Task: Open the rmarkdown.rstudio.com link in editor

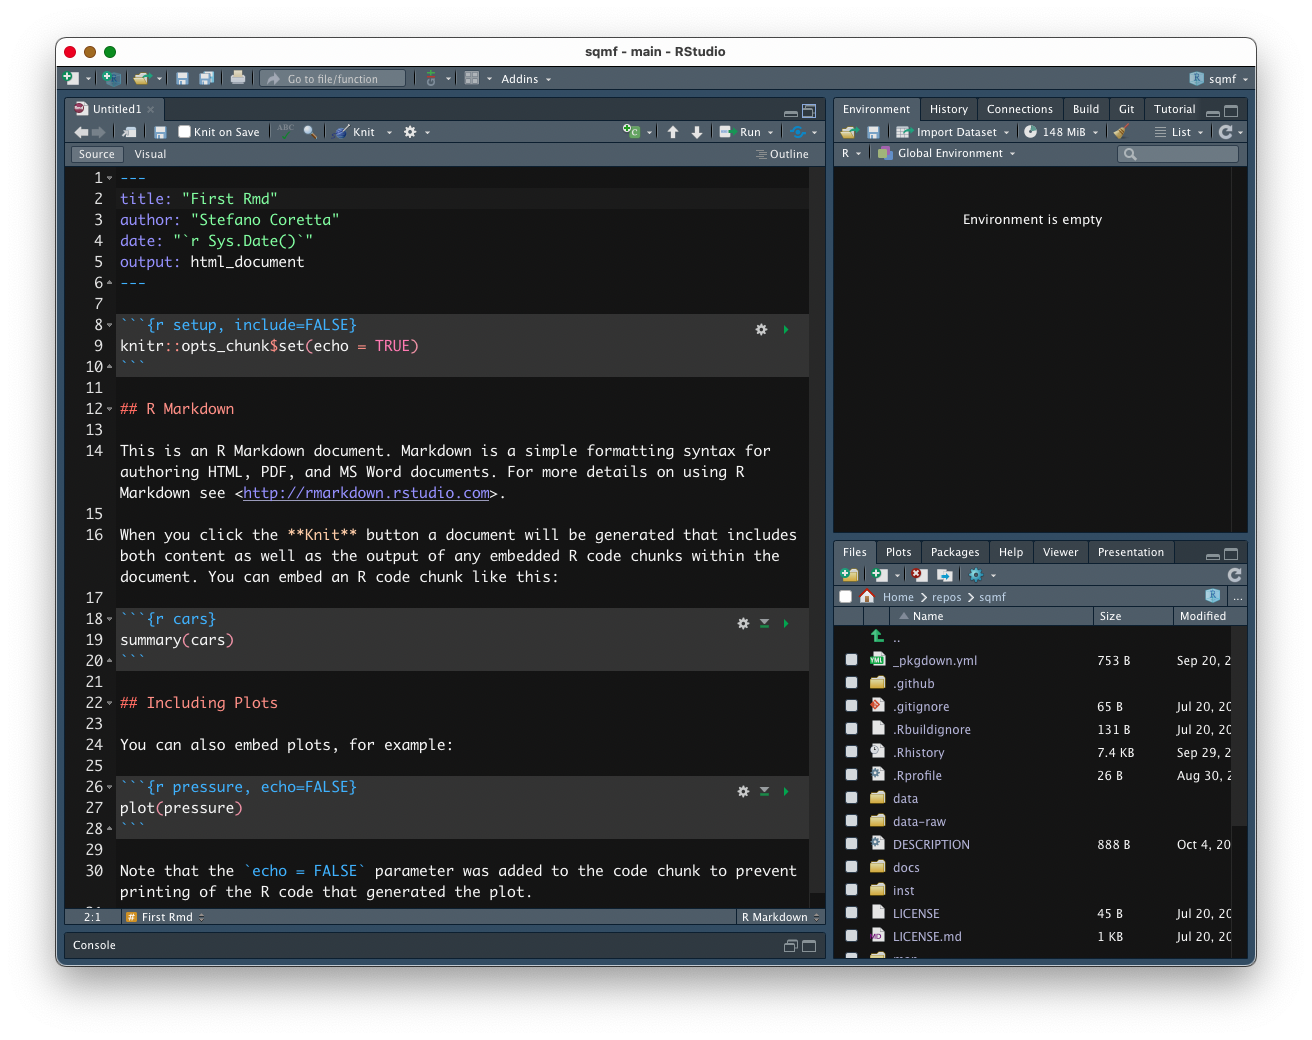Action: tap(367, 493)
